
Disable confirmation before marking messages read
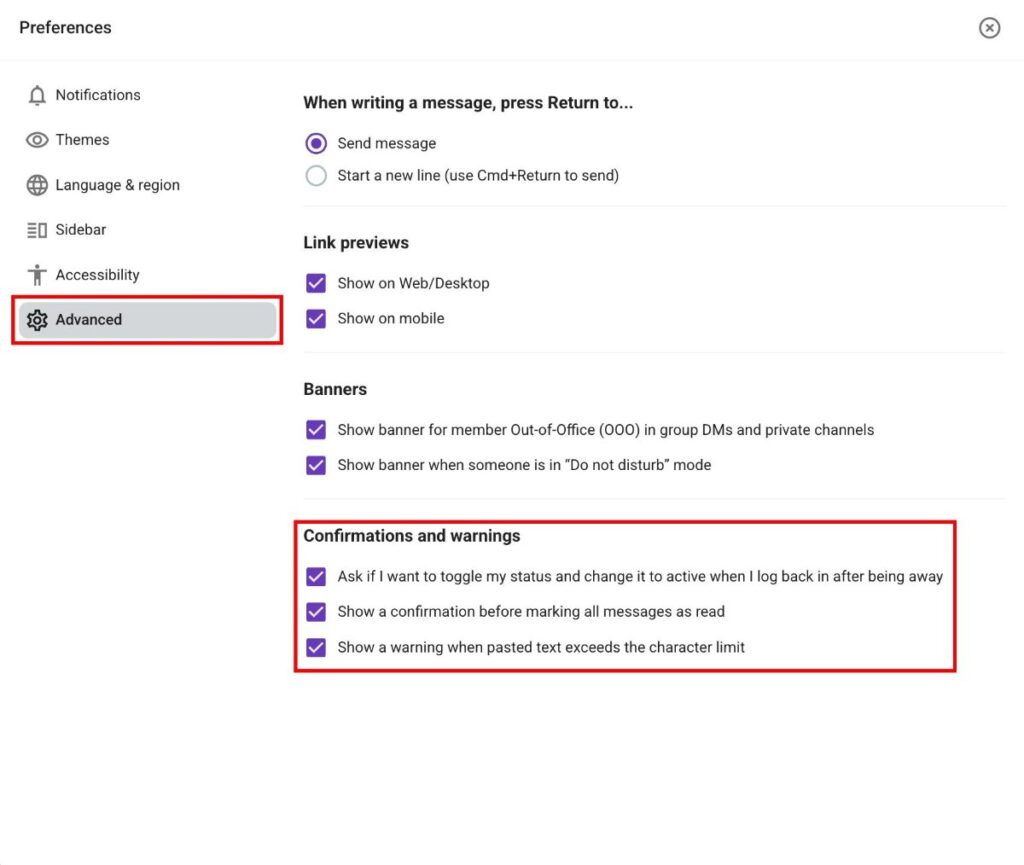pyautogui.click(x=316, y=612)
